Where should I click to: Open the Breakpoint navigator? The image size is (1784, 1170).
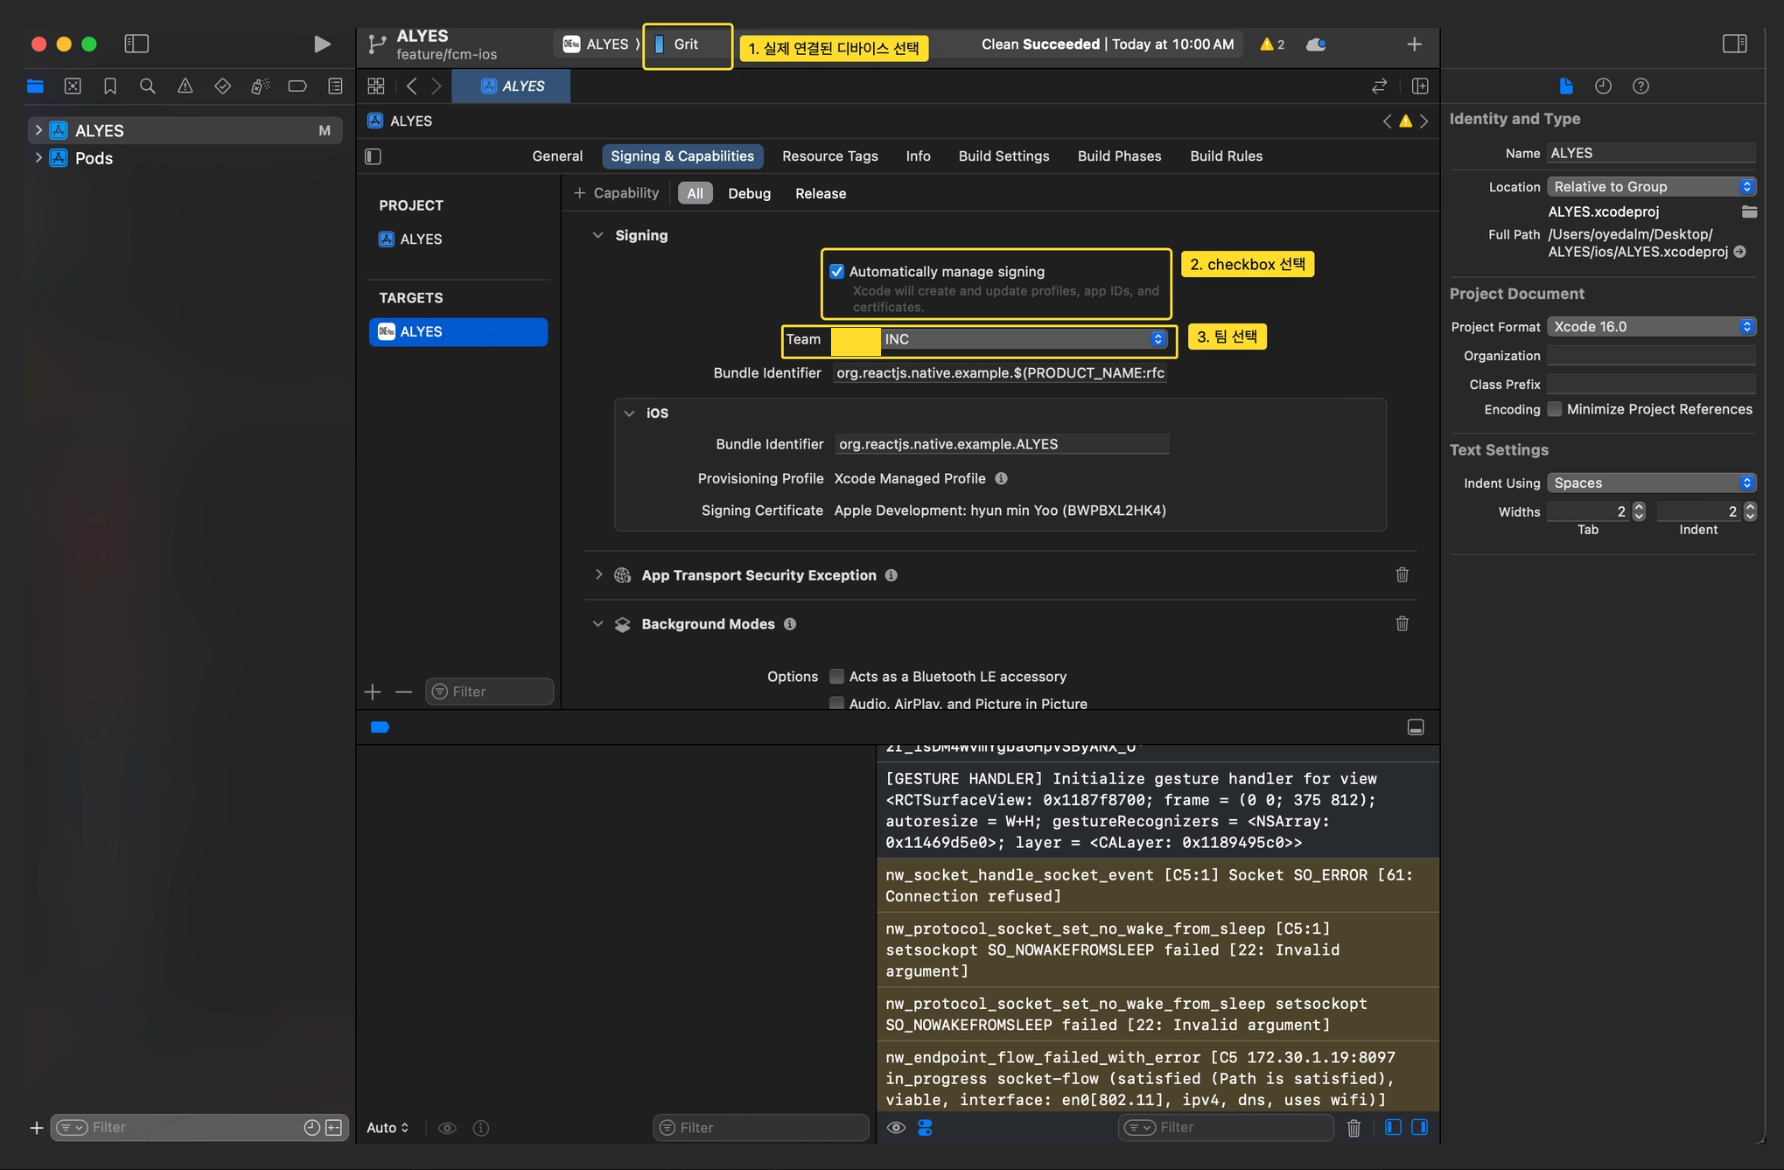(x=297, y=86)
